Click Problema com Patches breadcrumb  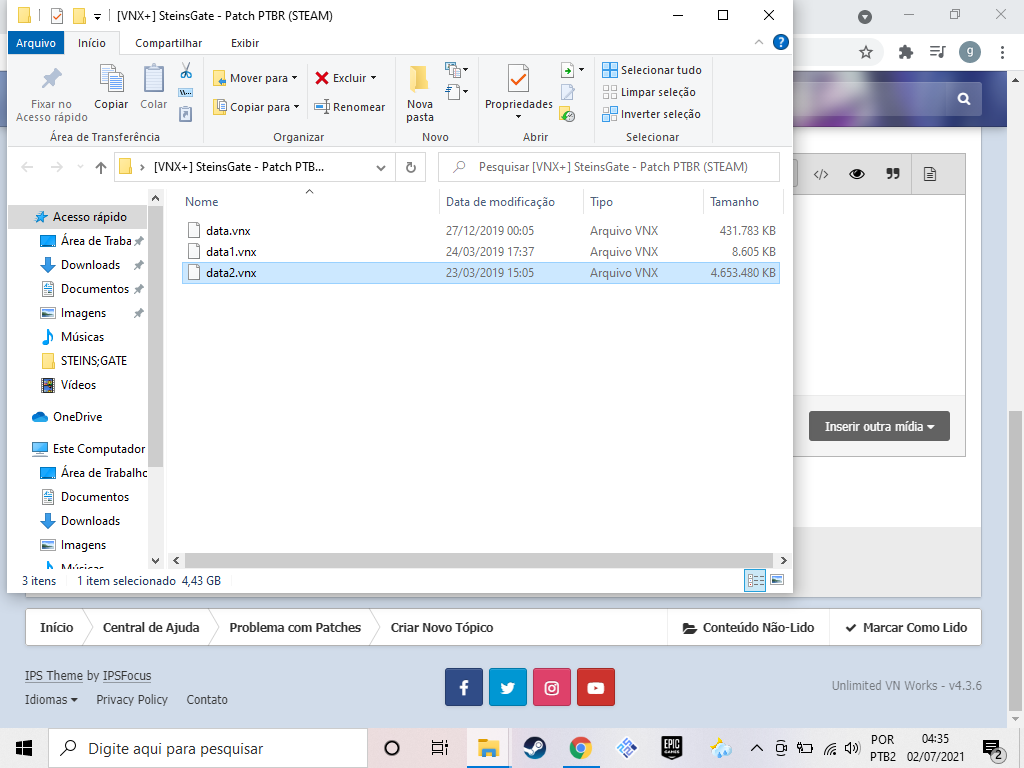295,628
